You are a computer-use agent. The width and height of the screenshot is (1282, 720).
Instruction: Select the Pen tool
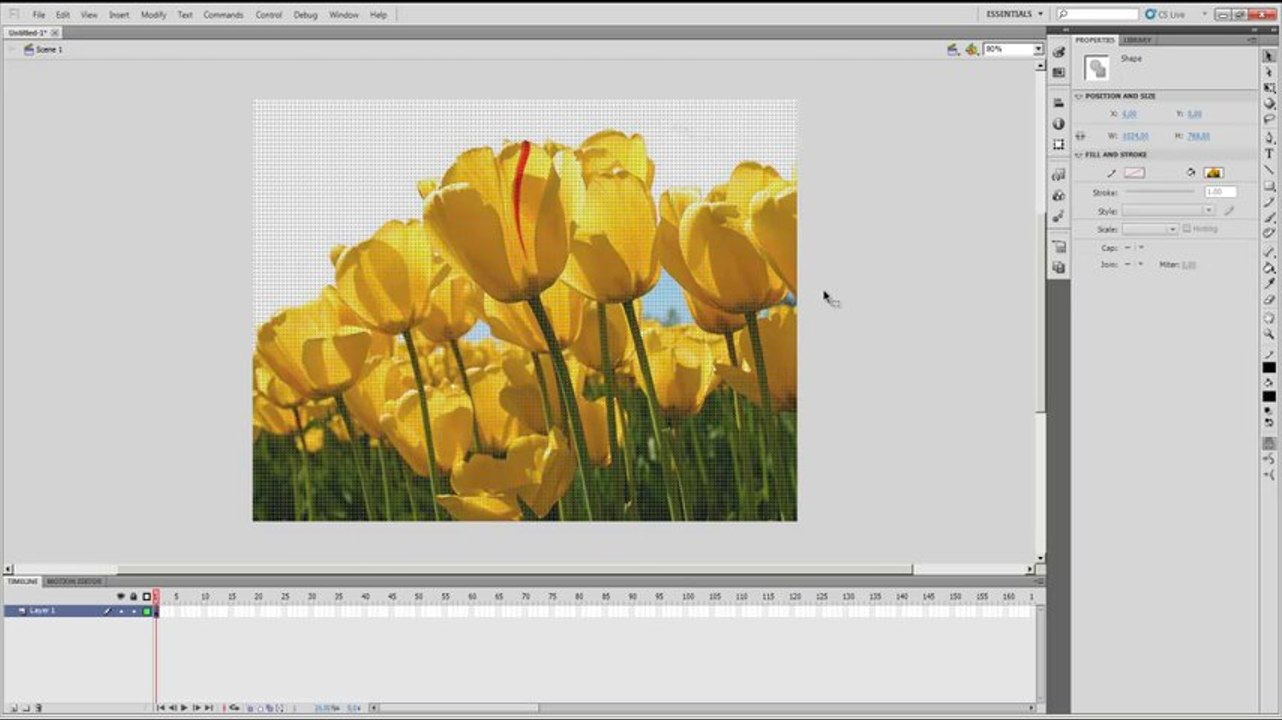point(1269,137)
